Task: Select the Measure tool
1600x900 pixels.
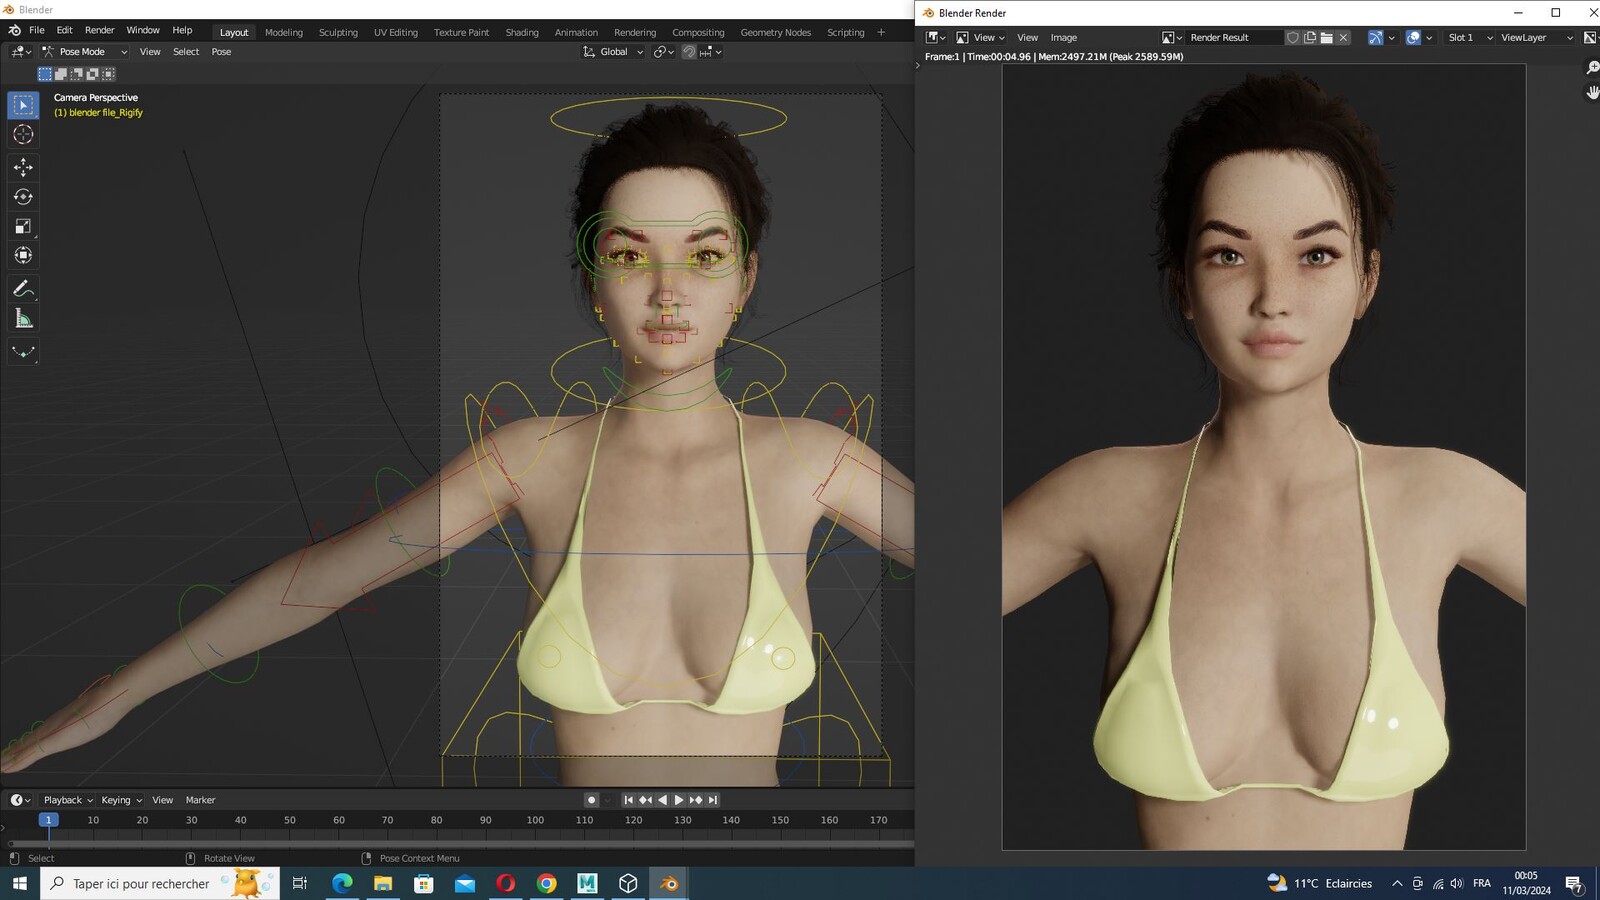Action: tap(23, 319)
